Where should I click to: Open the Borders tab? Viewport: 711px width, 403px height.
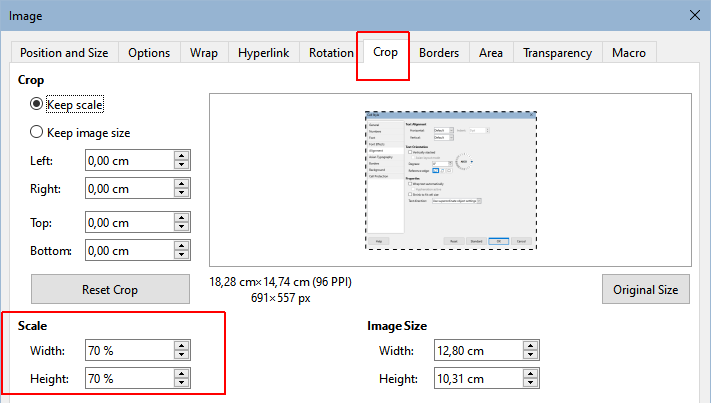pos(439,53)
